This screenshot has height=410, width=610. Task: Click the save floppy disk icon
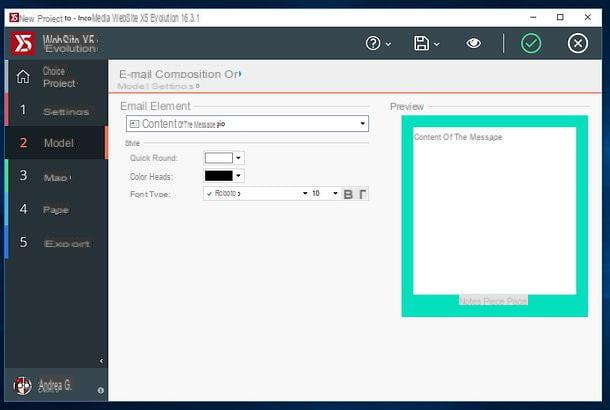pyautogui.click(x=421, y=43)
